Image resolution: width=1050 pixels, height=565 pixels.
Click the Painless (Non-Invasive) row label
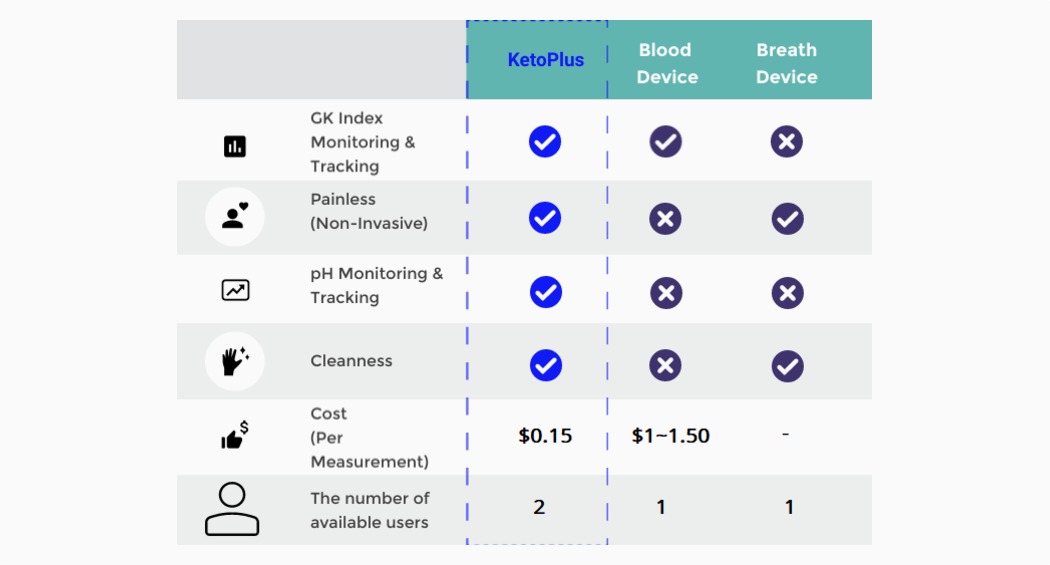[369, 211]
